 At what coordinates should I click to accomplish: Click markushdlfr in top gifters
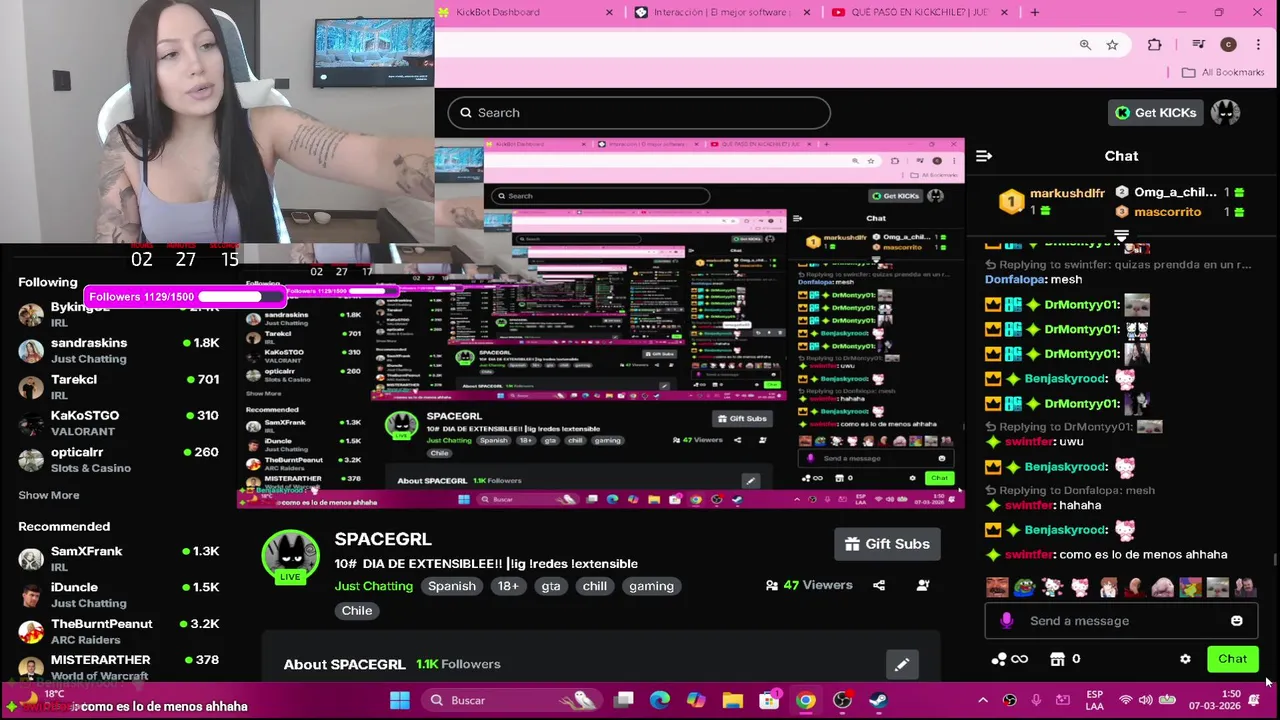(x=1067, y=193)
